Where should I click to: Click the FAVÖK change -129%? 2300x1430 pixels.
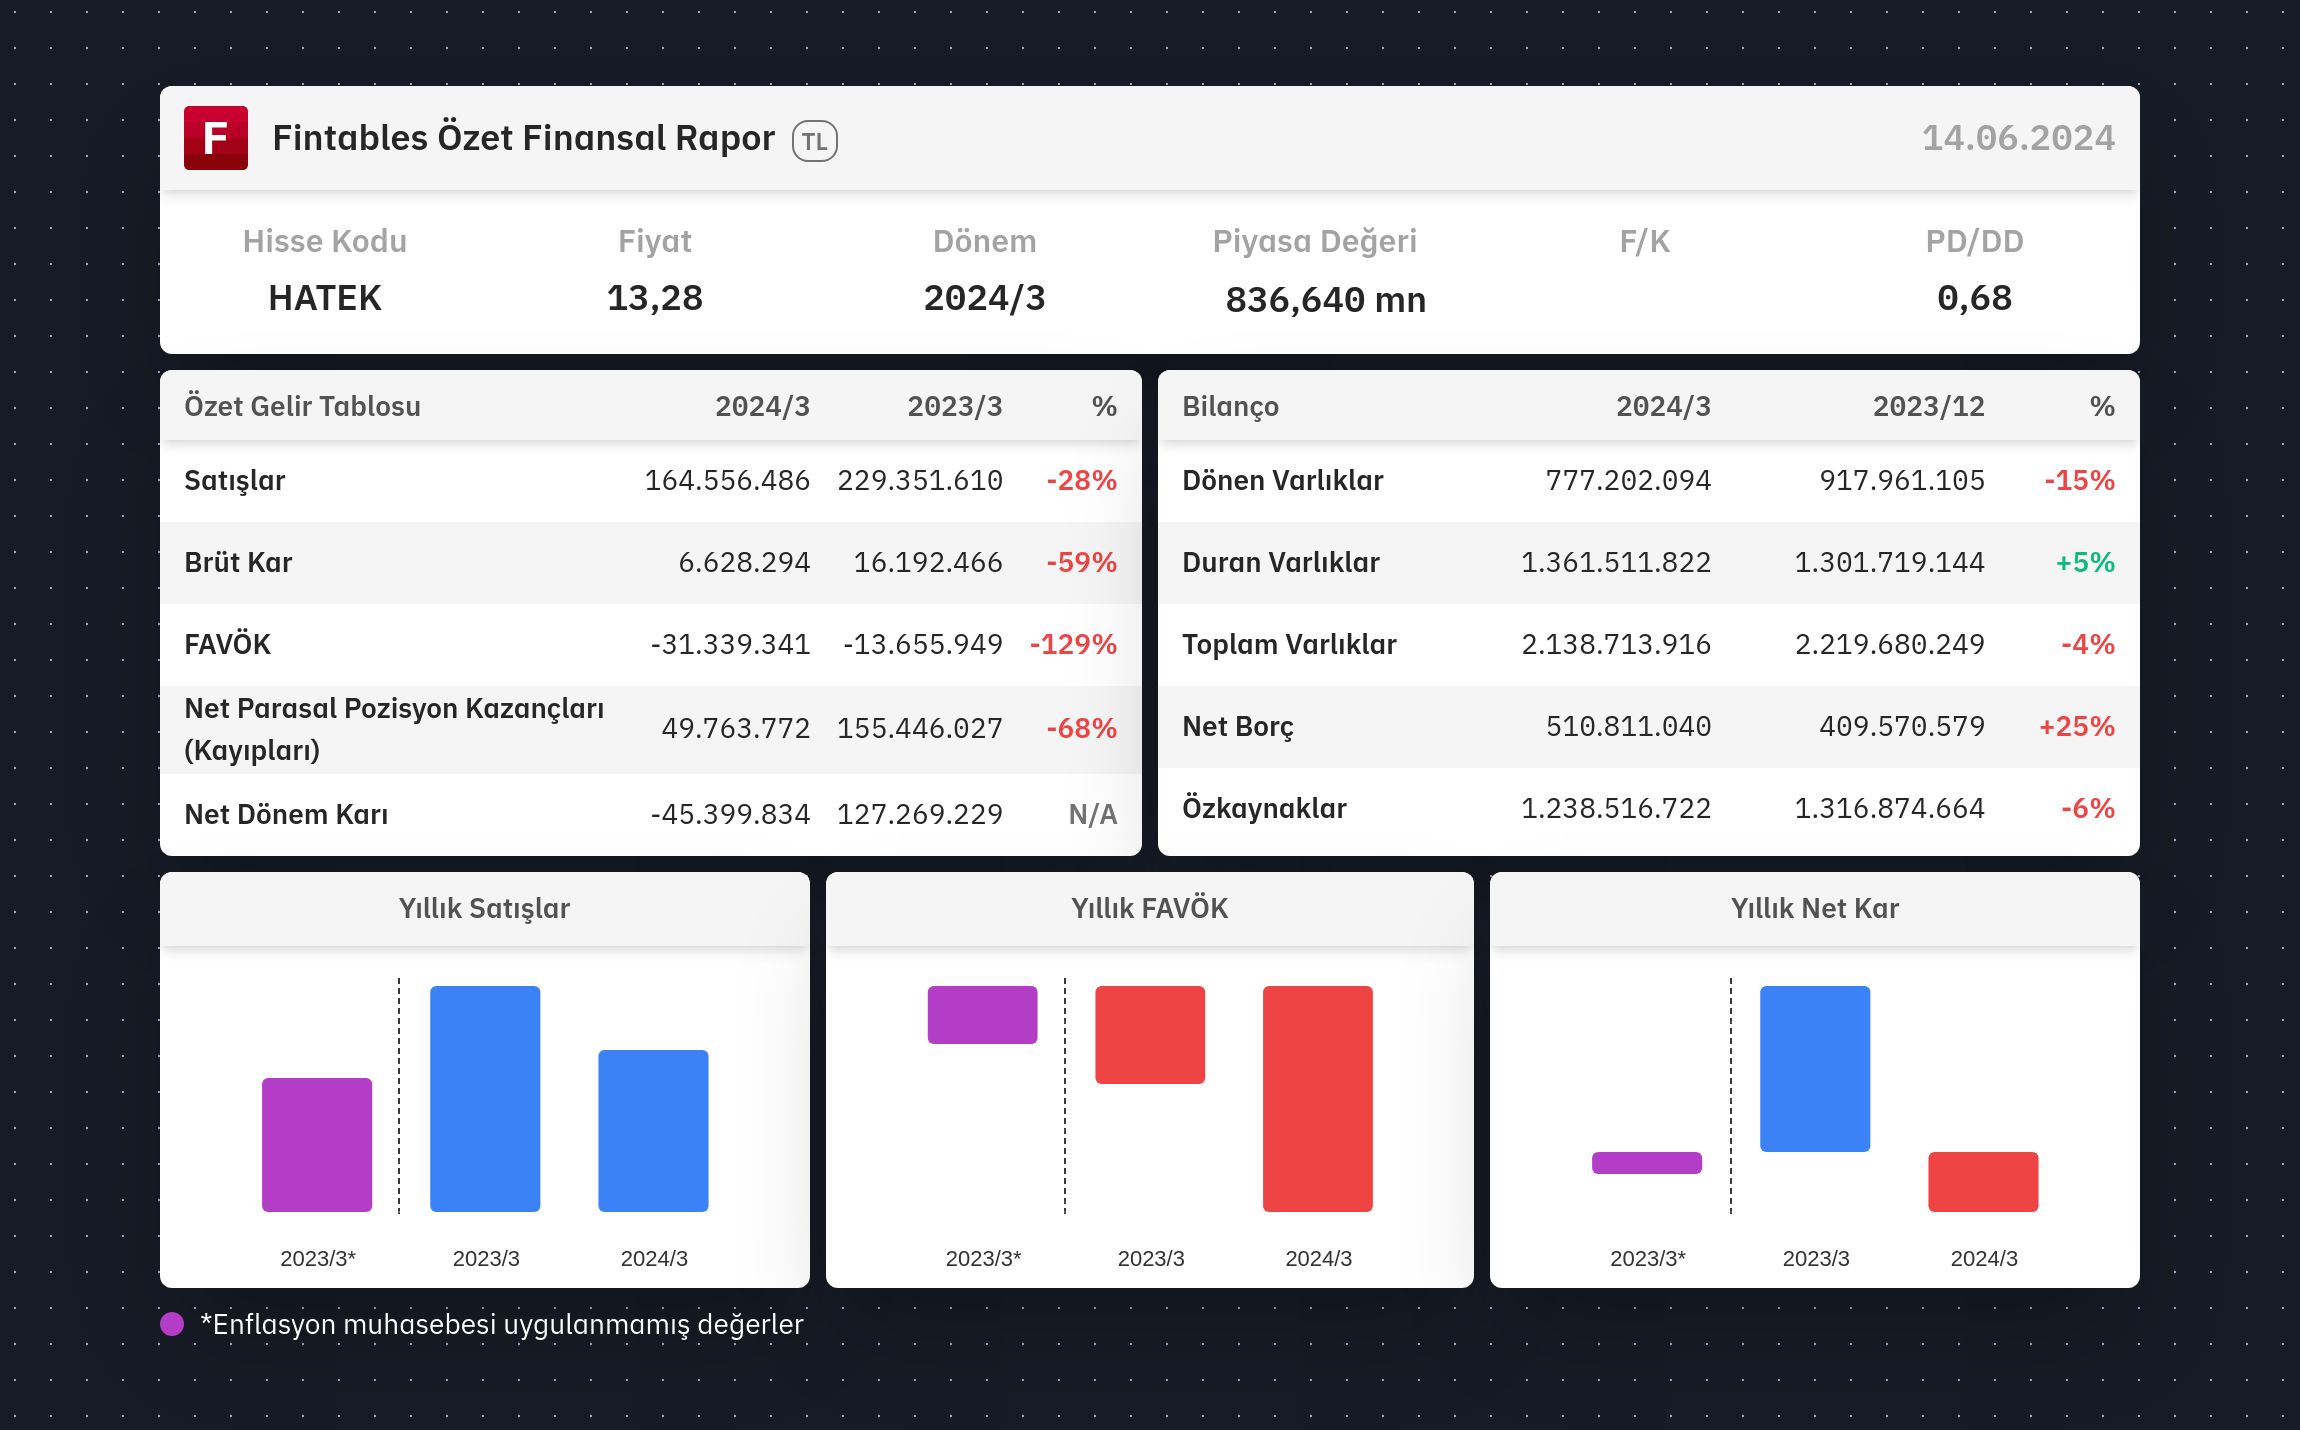[1073, 644]
